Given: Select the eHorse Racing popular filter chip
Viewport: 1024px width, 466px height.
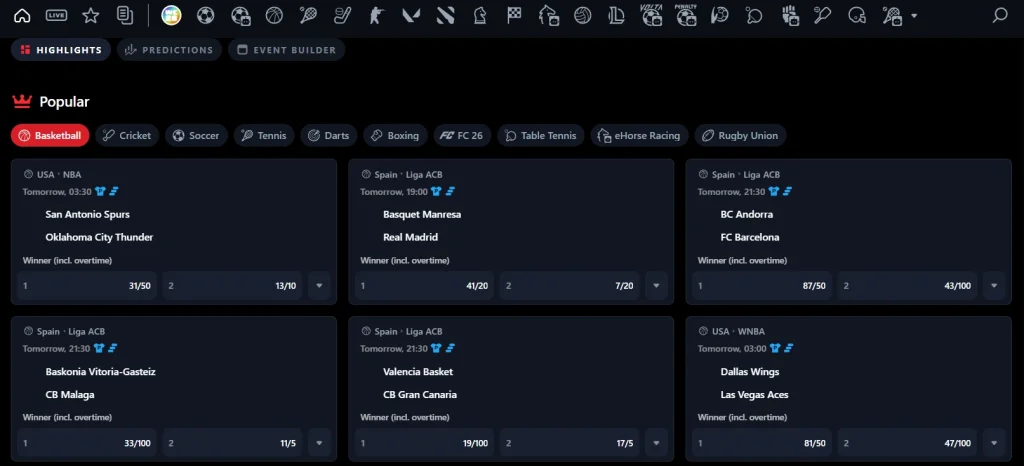Looking at the screenshot, I should pyautogui.click(x=639, y=136).
